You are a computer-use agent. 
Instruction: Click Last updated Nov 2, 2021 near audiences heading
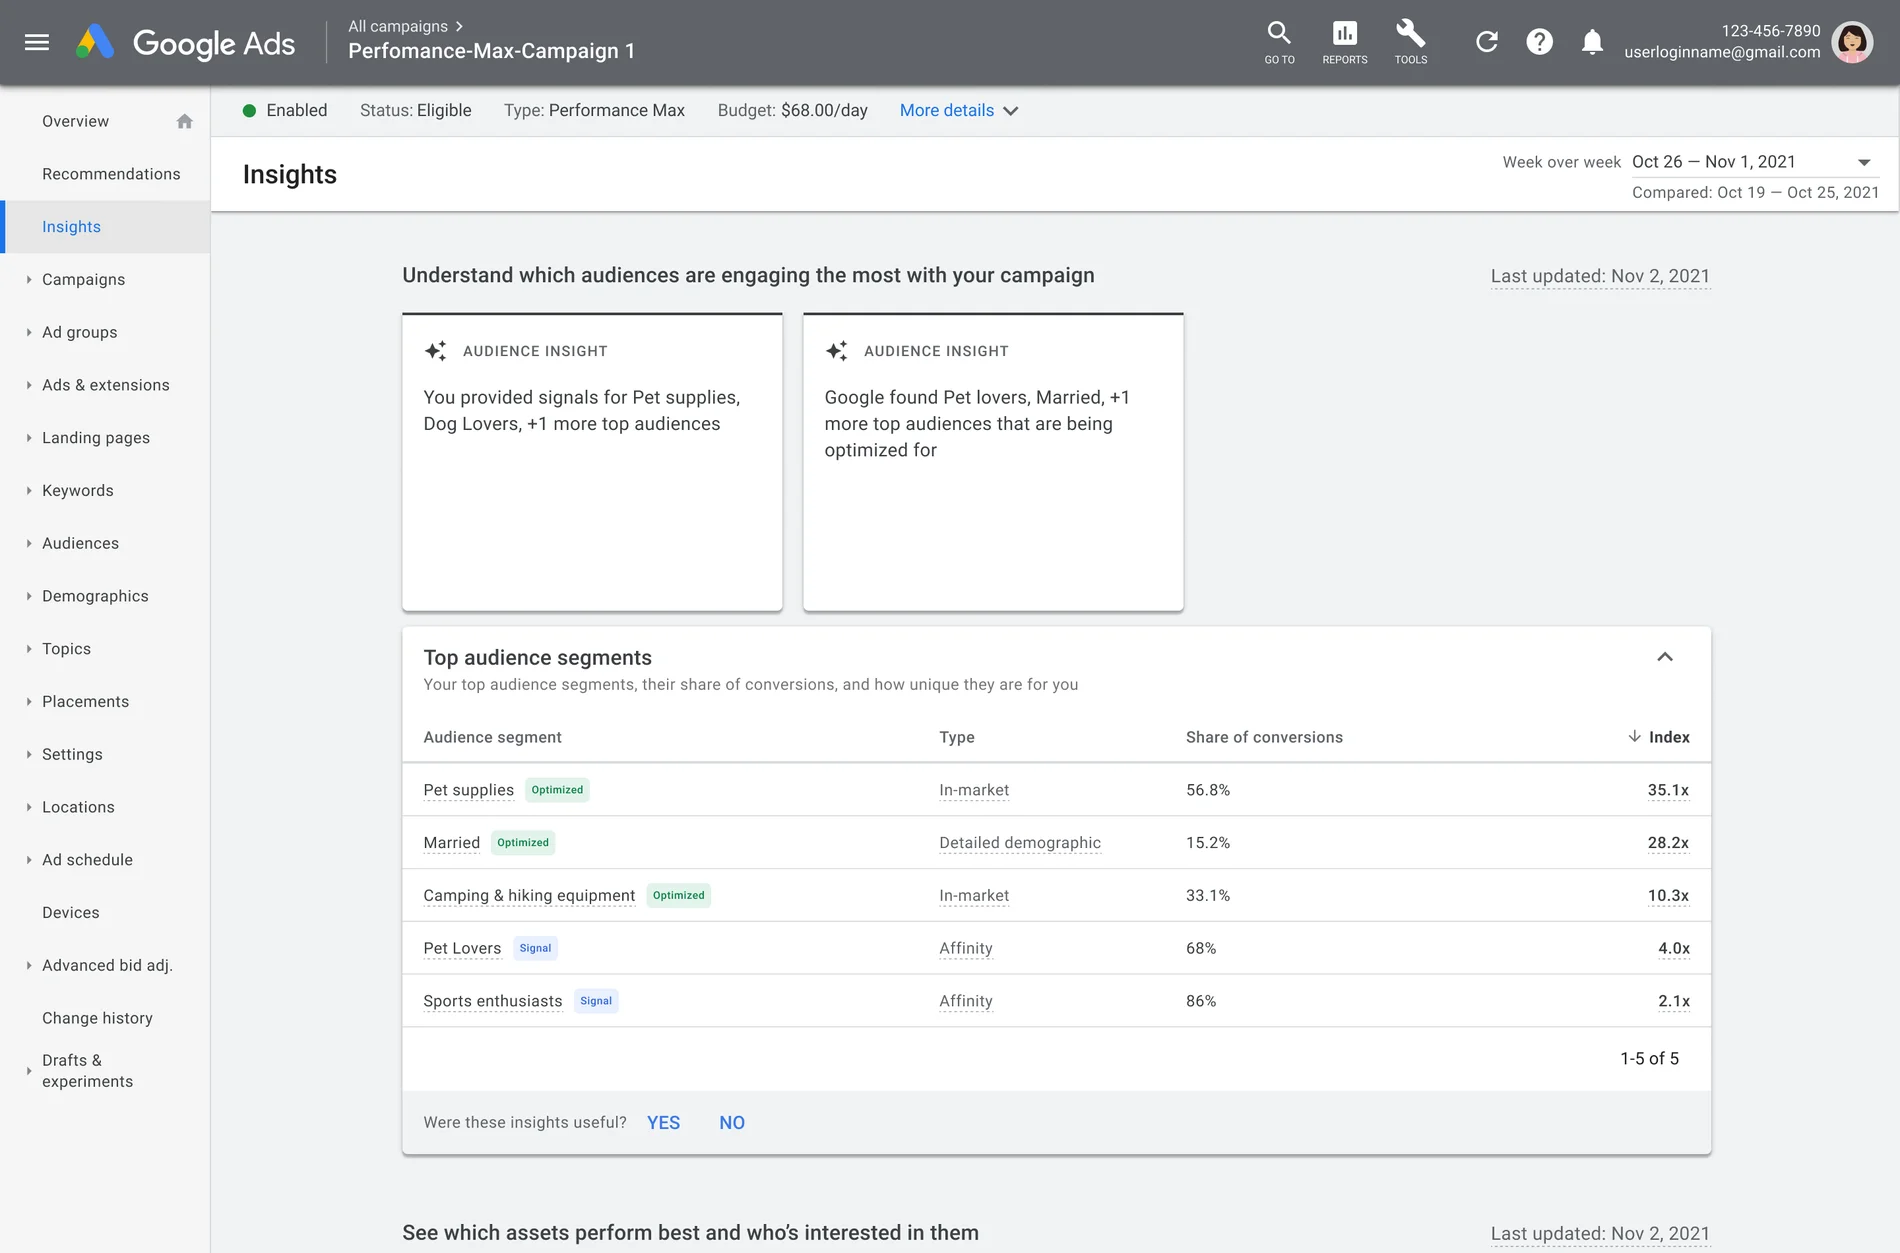(x=1600, y=276)
